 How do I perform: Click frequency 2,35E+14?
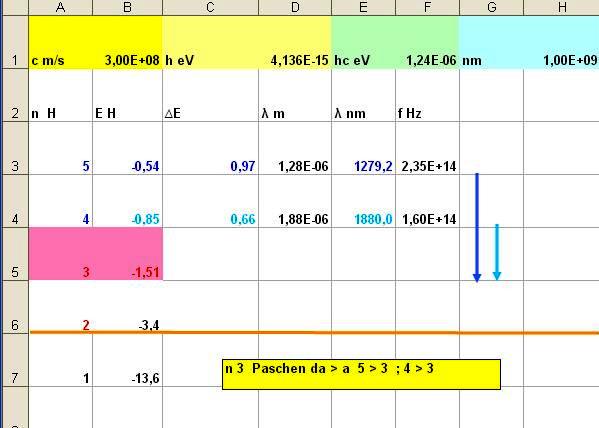point(427,148)
